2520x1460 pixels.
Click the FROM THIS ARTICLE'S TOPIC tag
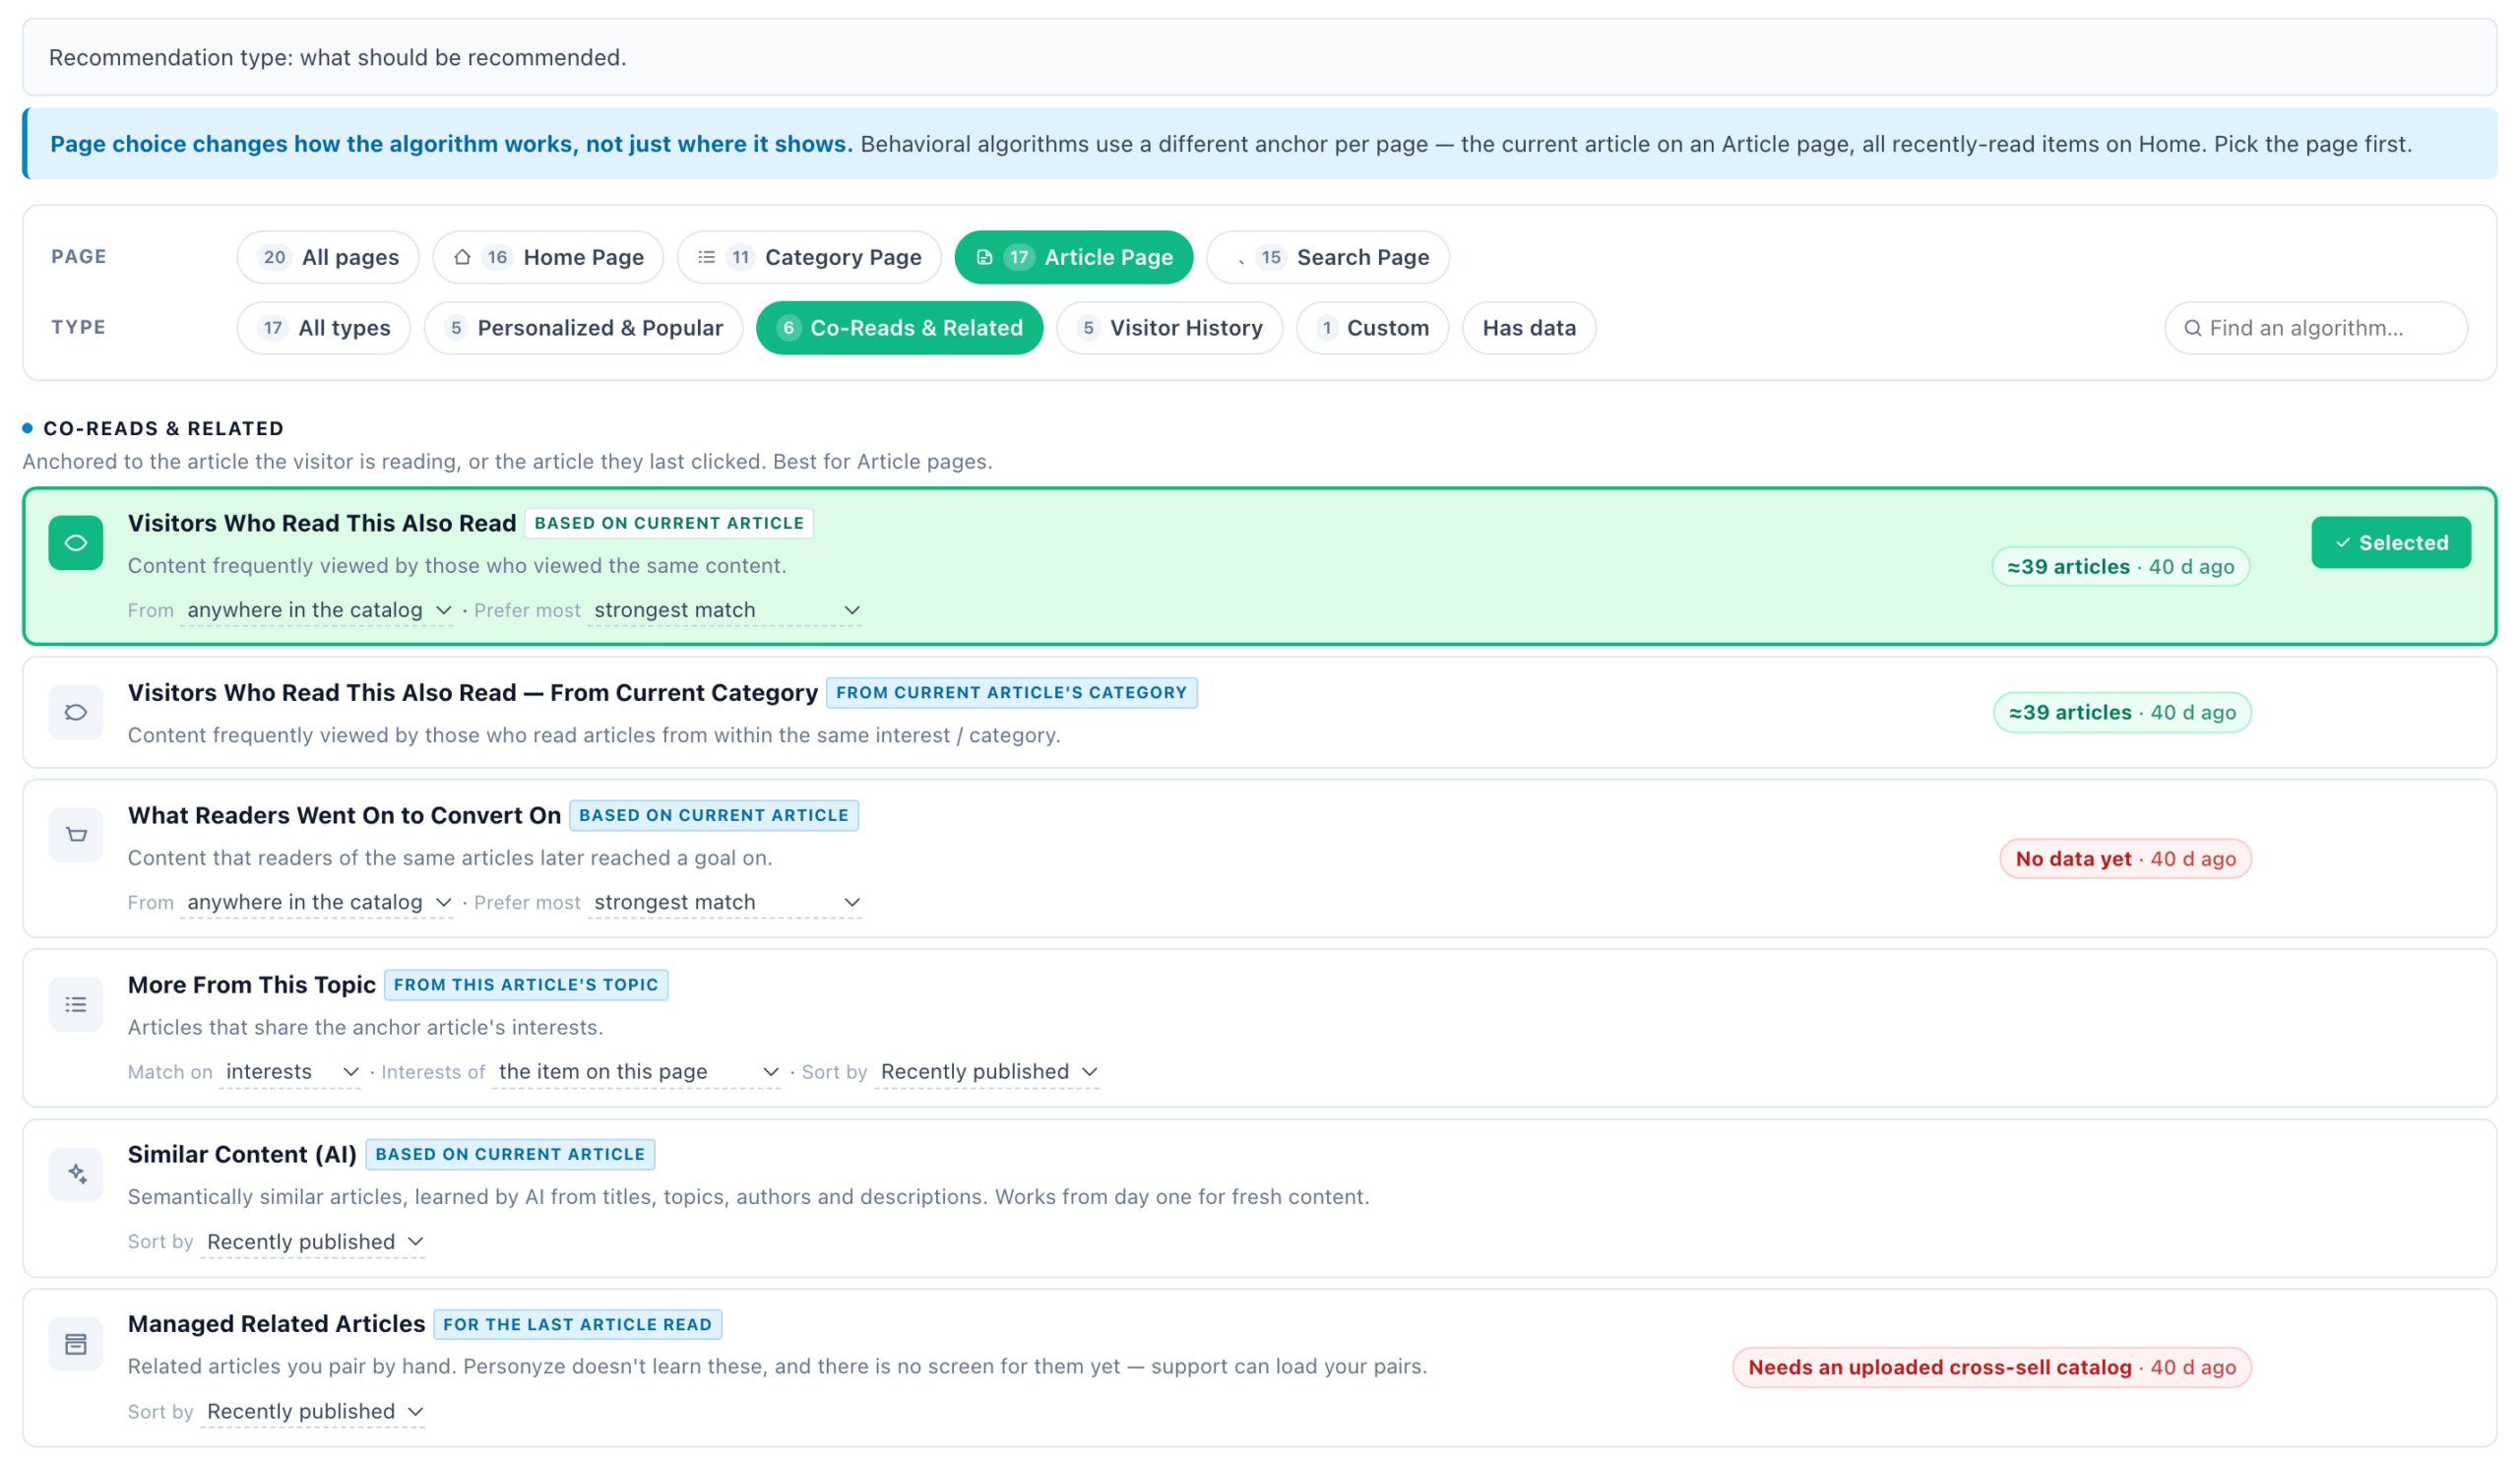click(526, 984)
